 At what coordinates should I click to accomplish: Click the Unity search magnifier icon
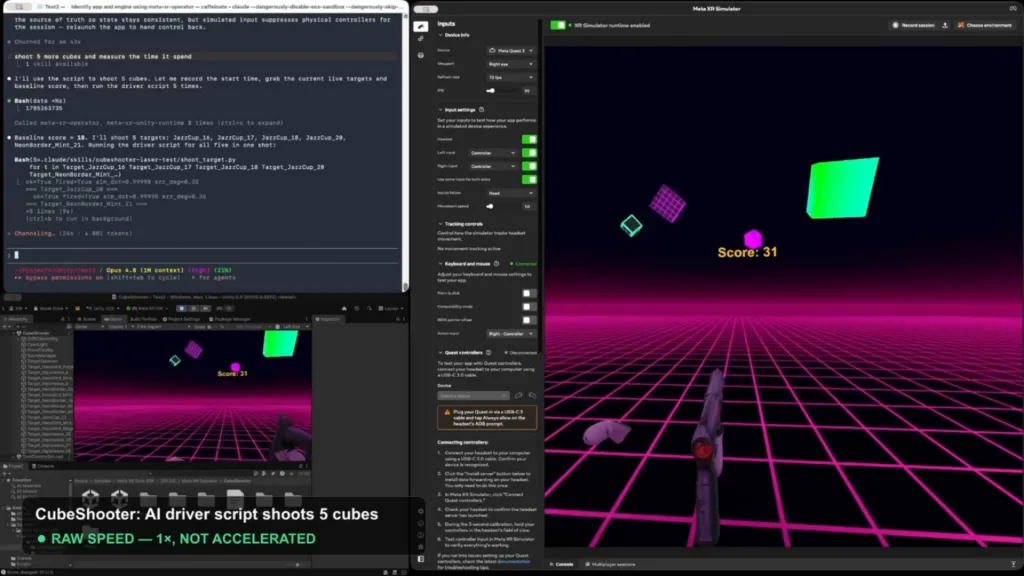369,308
